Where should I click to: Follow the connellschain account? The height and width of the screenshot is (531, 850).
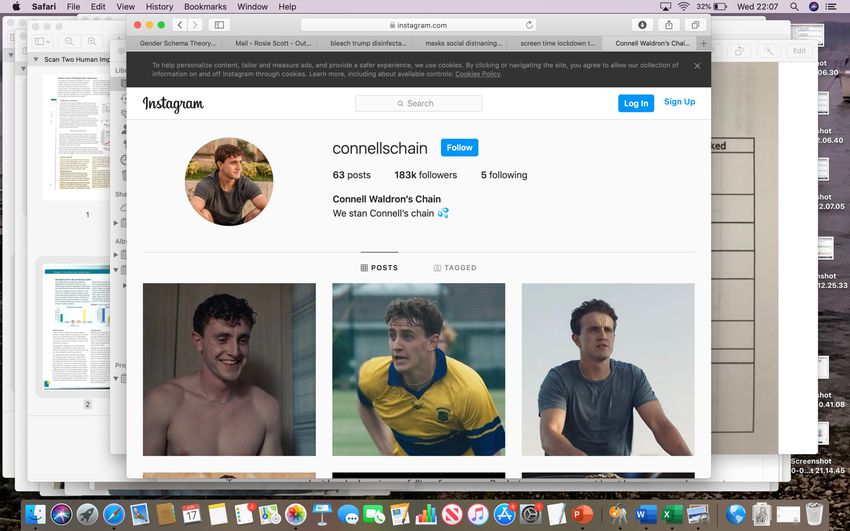pyautogui.click(x=459, y=147)
